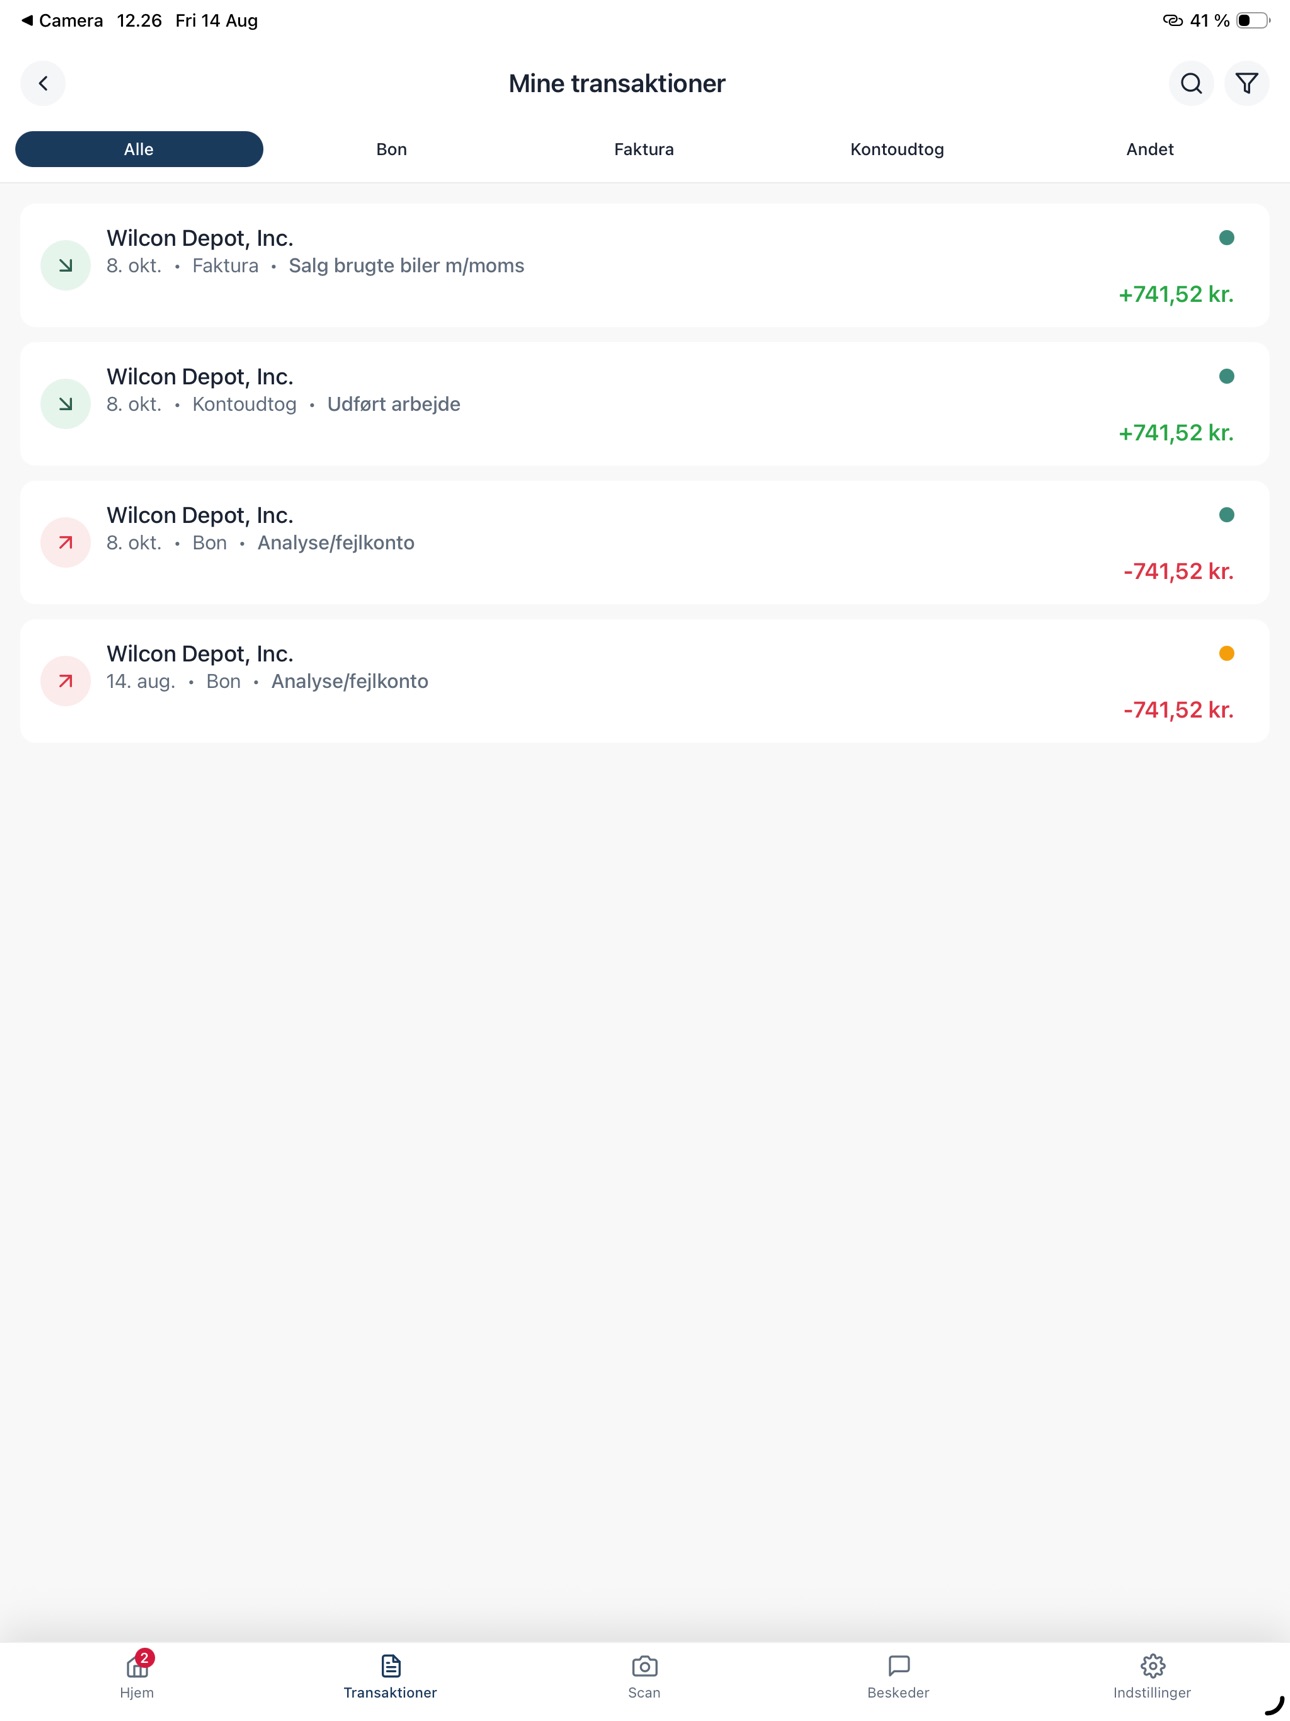Tap the -741,52 kr. amount on 8. okt. Bon

pyautogui.click(x=1178, y=571)
